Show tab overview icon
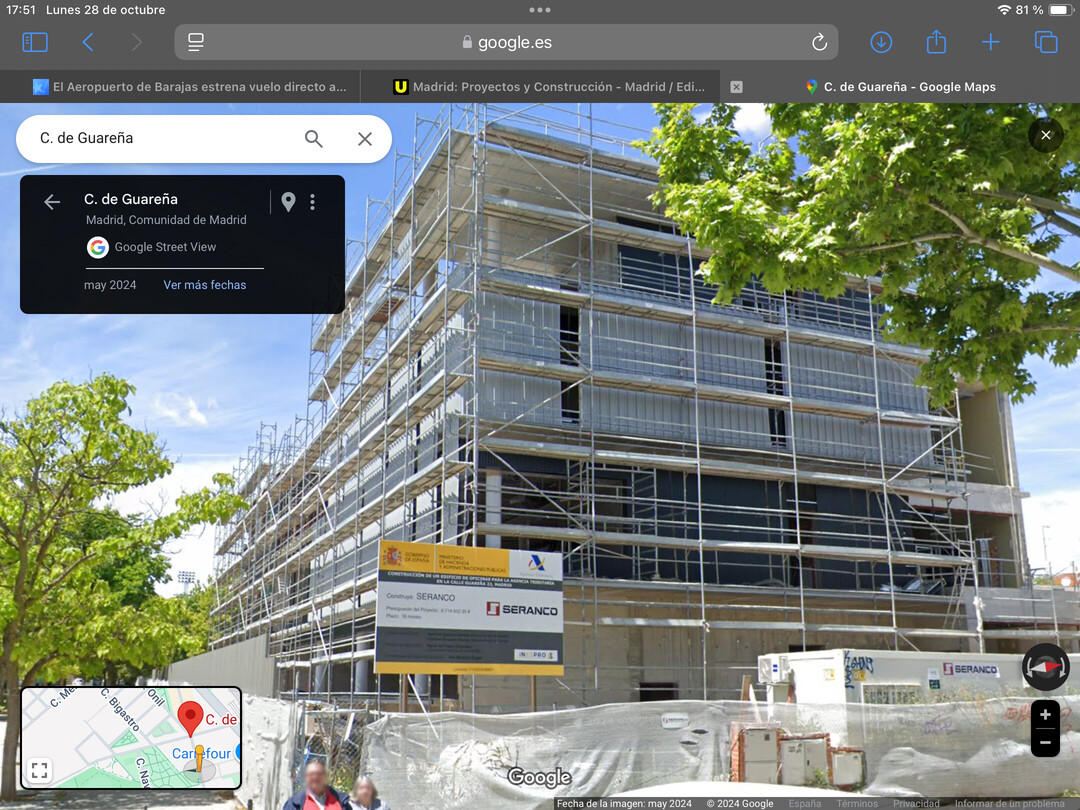 [x=1046, y=42]
